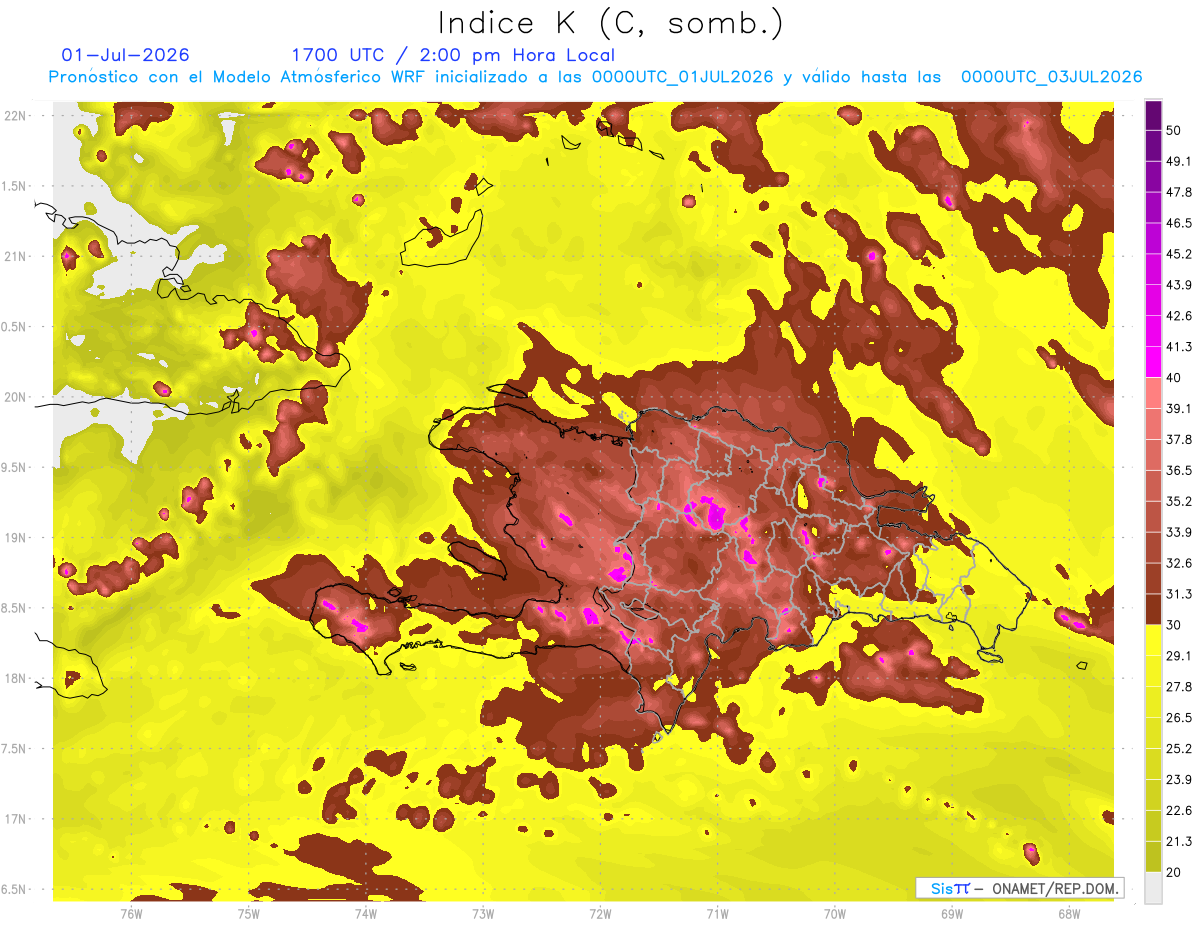Click the 21N latitude label
The width and height of the screenshot is (1200, 927).
click(15, 256)
